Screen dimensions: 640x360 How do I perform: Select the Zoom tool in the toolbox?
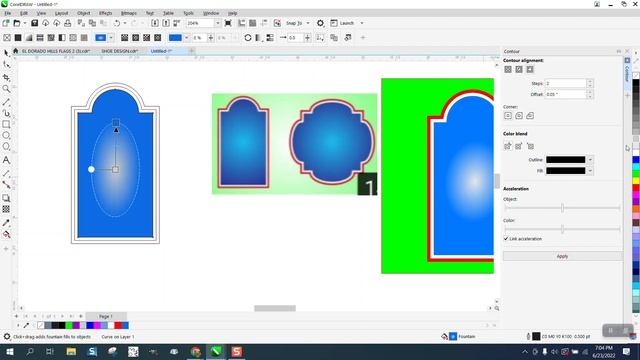pyautogui.click(x=6, y=89)
